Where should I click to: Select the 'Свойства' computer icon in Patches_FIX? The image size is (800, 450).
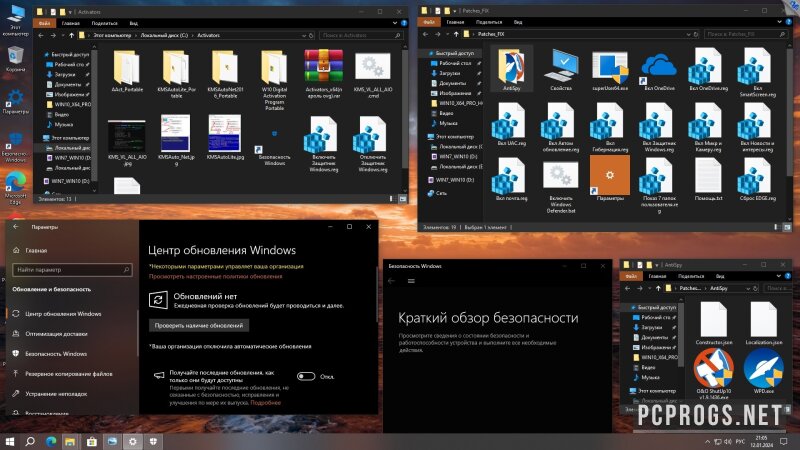[x=561, y=69]
